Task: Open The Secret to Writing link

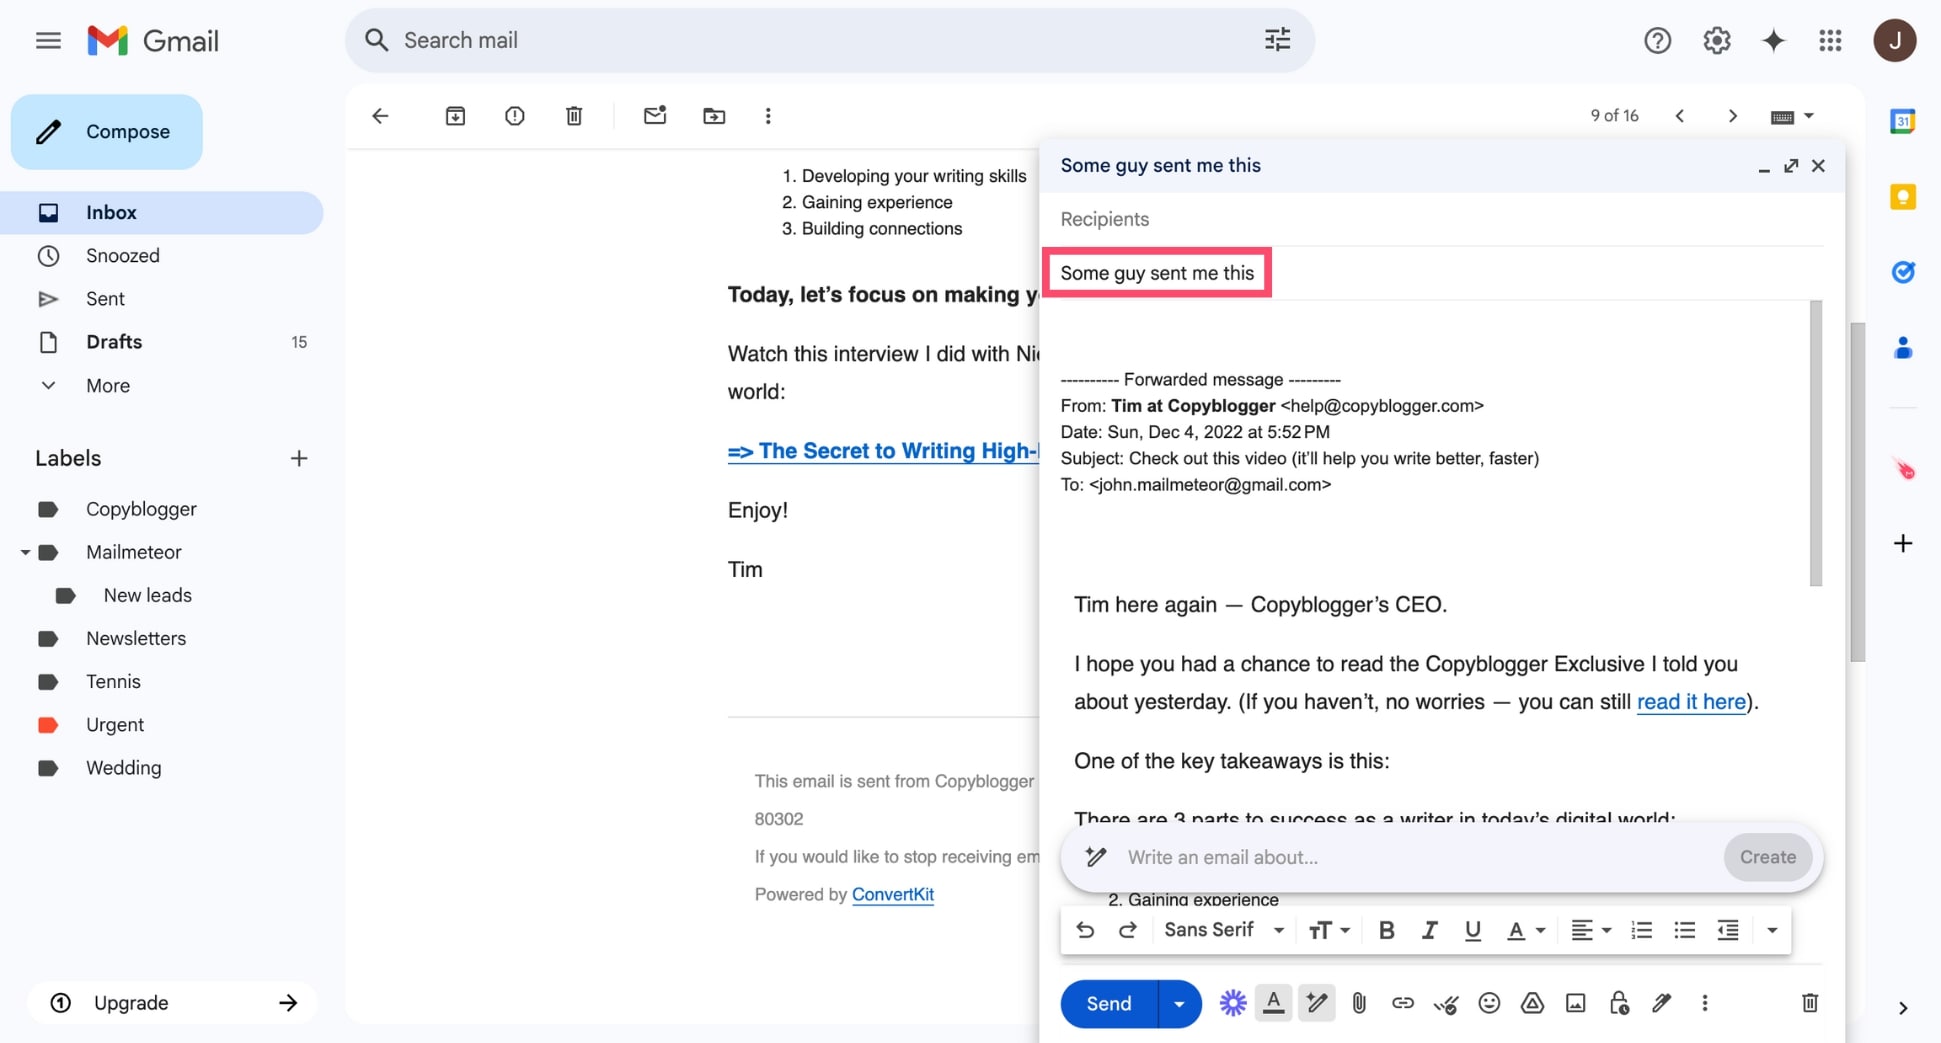Action: (883, 452)
